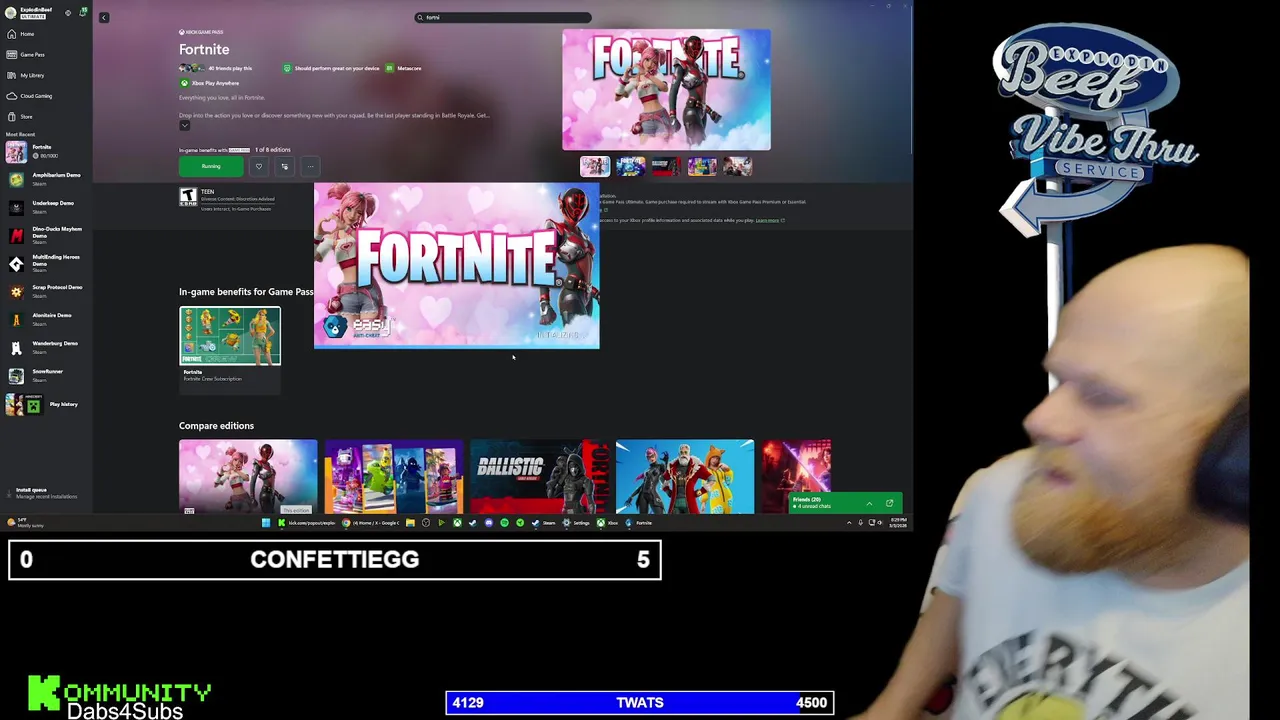Click the 1 of 8 editions text
Viewport: 1280px width, 720px height.
[x=272, y=150]
